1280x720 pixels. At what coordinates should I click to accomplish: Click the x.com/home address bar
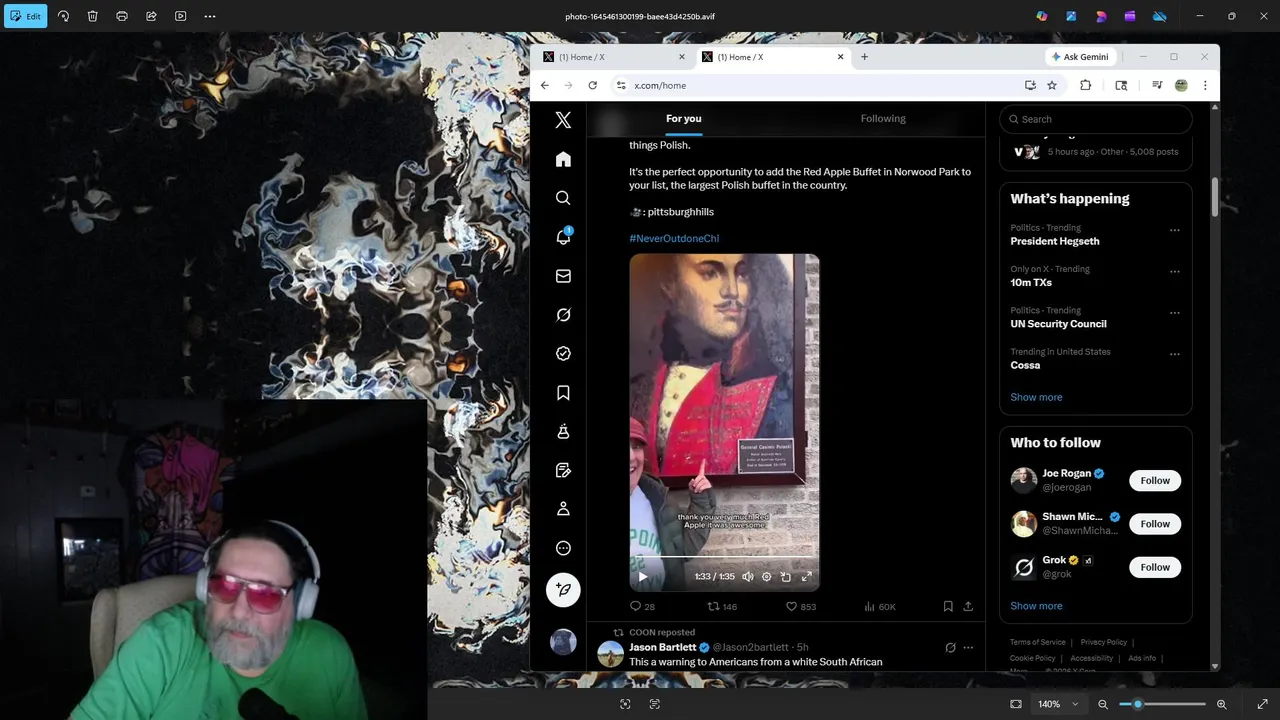820,85
